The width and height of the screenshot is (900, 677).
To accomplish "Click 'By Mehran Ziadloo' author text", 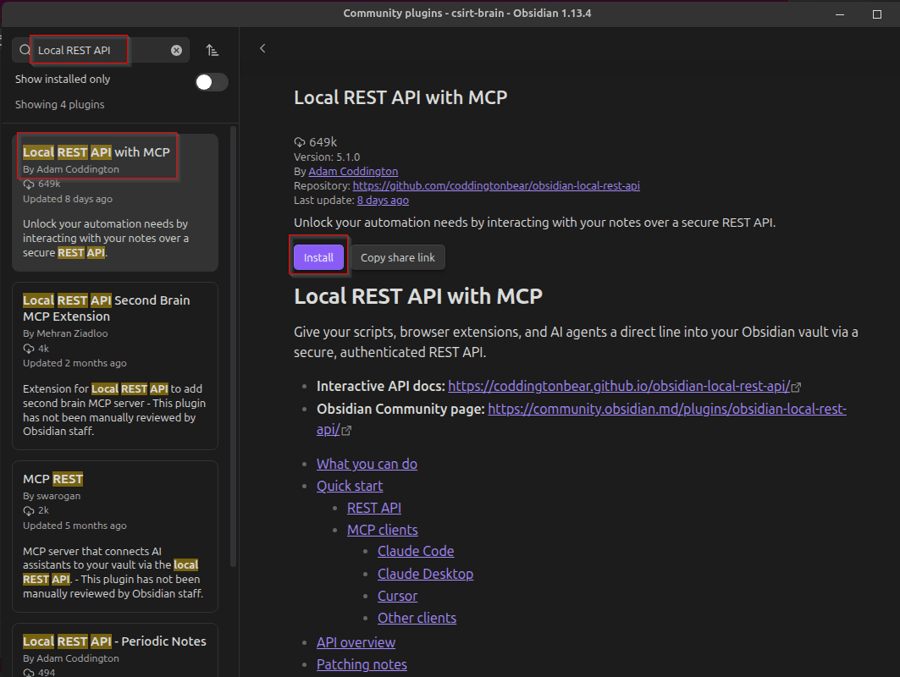I will pos(65,333).
